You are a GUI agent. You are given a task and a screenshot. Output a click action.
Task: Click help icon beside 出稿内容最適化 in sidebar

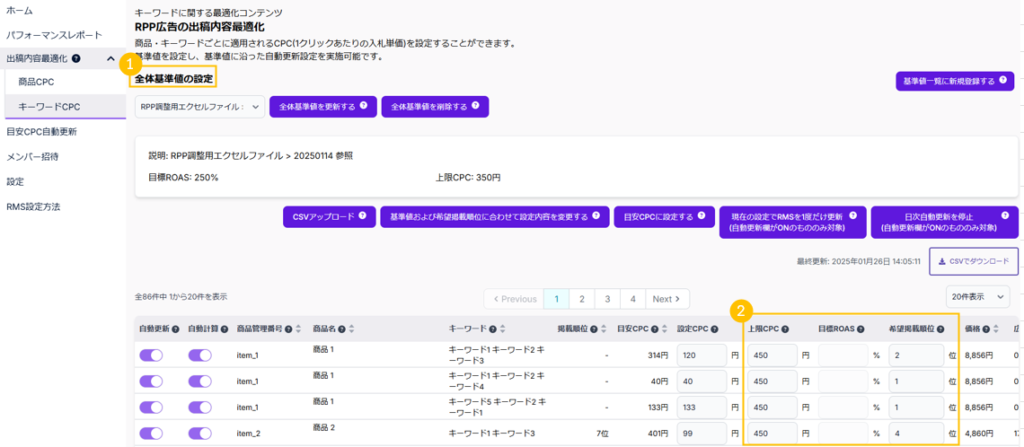click(76, 60)
